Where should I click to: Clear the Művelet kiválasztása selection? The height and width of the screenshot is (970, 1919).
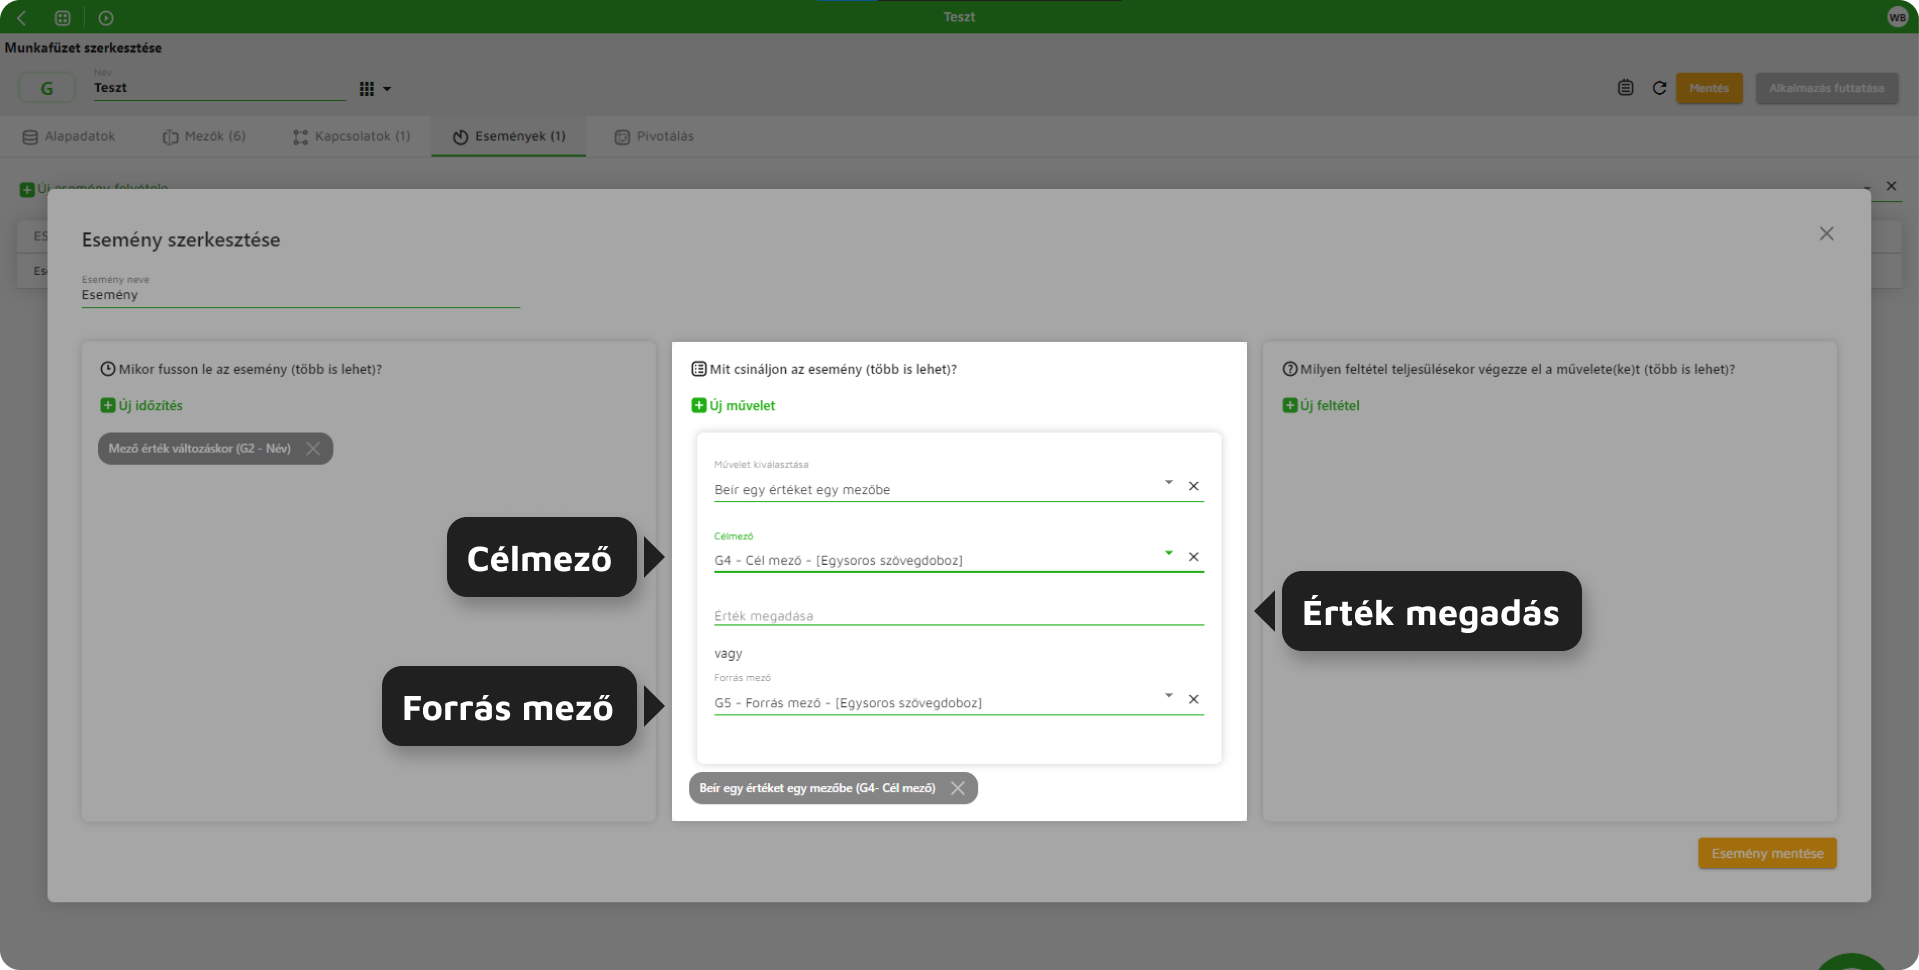coord(1193,486)
